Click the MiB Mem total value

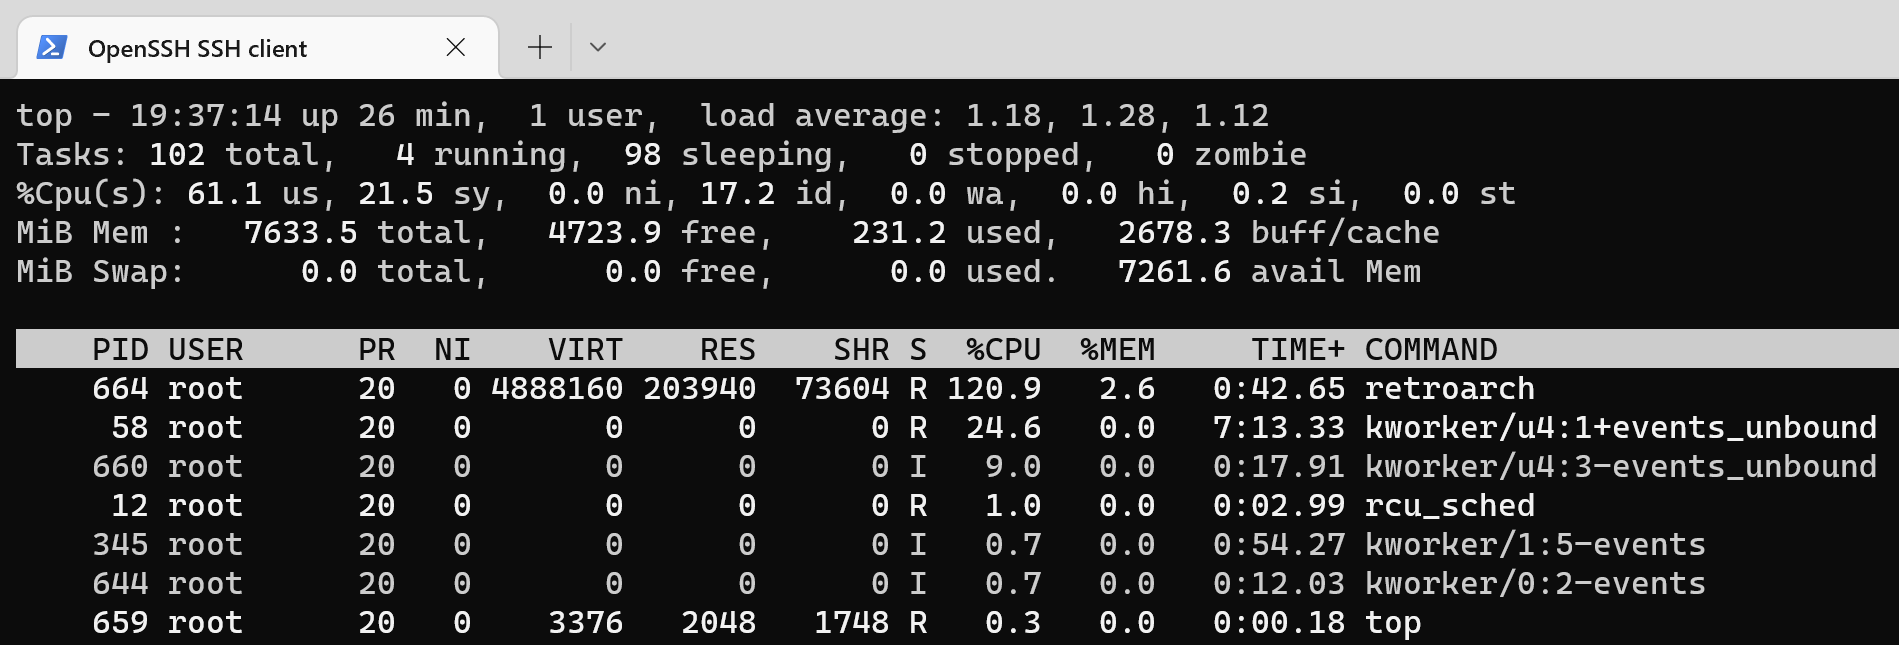(300, 232)
